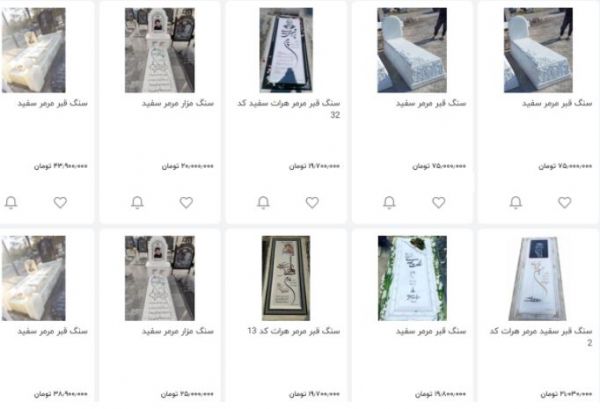
Task: Open the title link 'سنگ قبر مرمر هرات سفید کد 32'
Action: [x=289, y=109]
